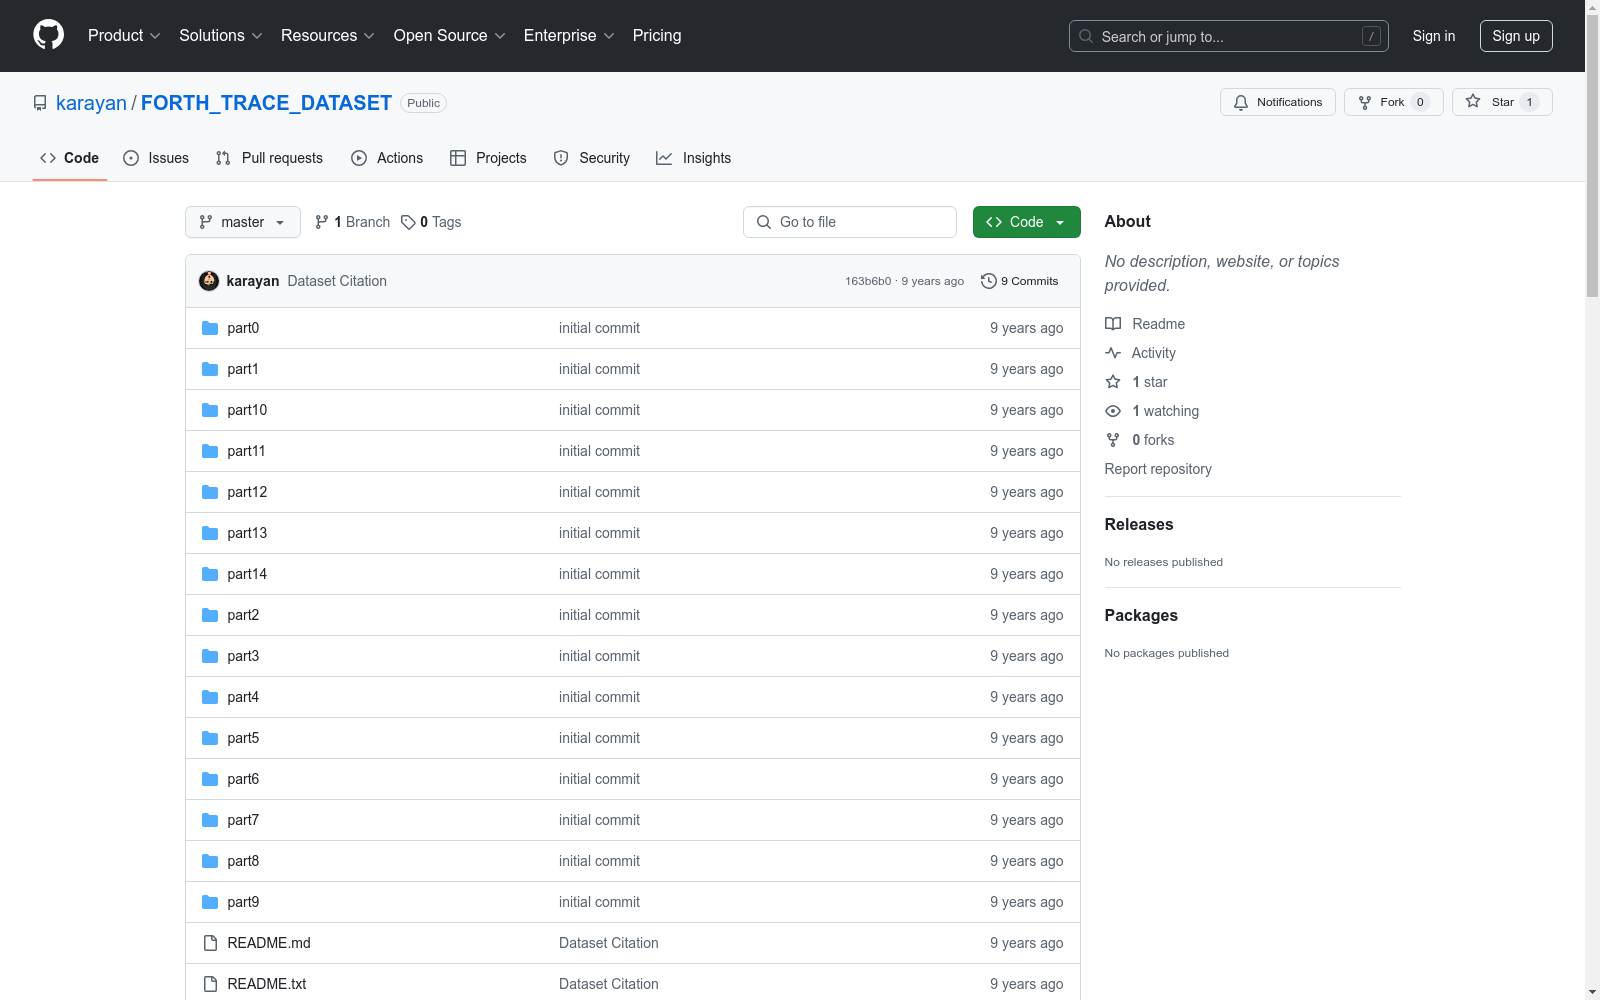Click the README.md file icon

[210, 943]
